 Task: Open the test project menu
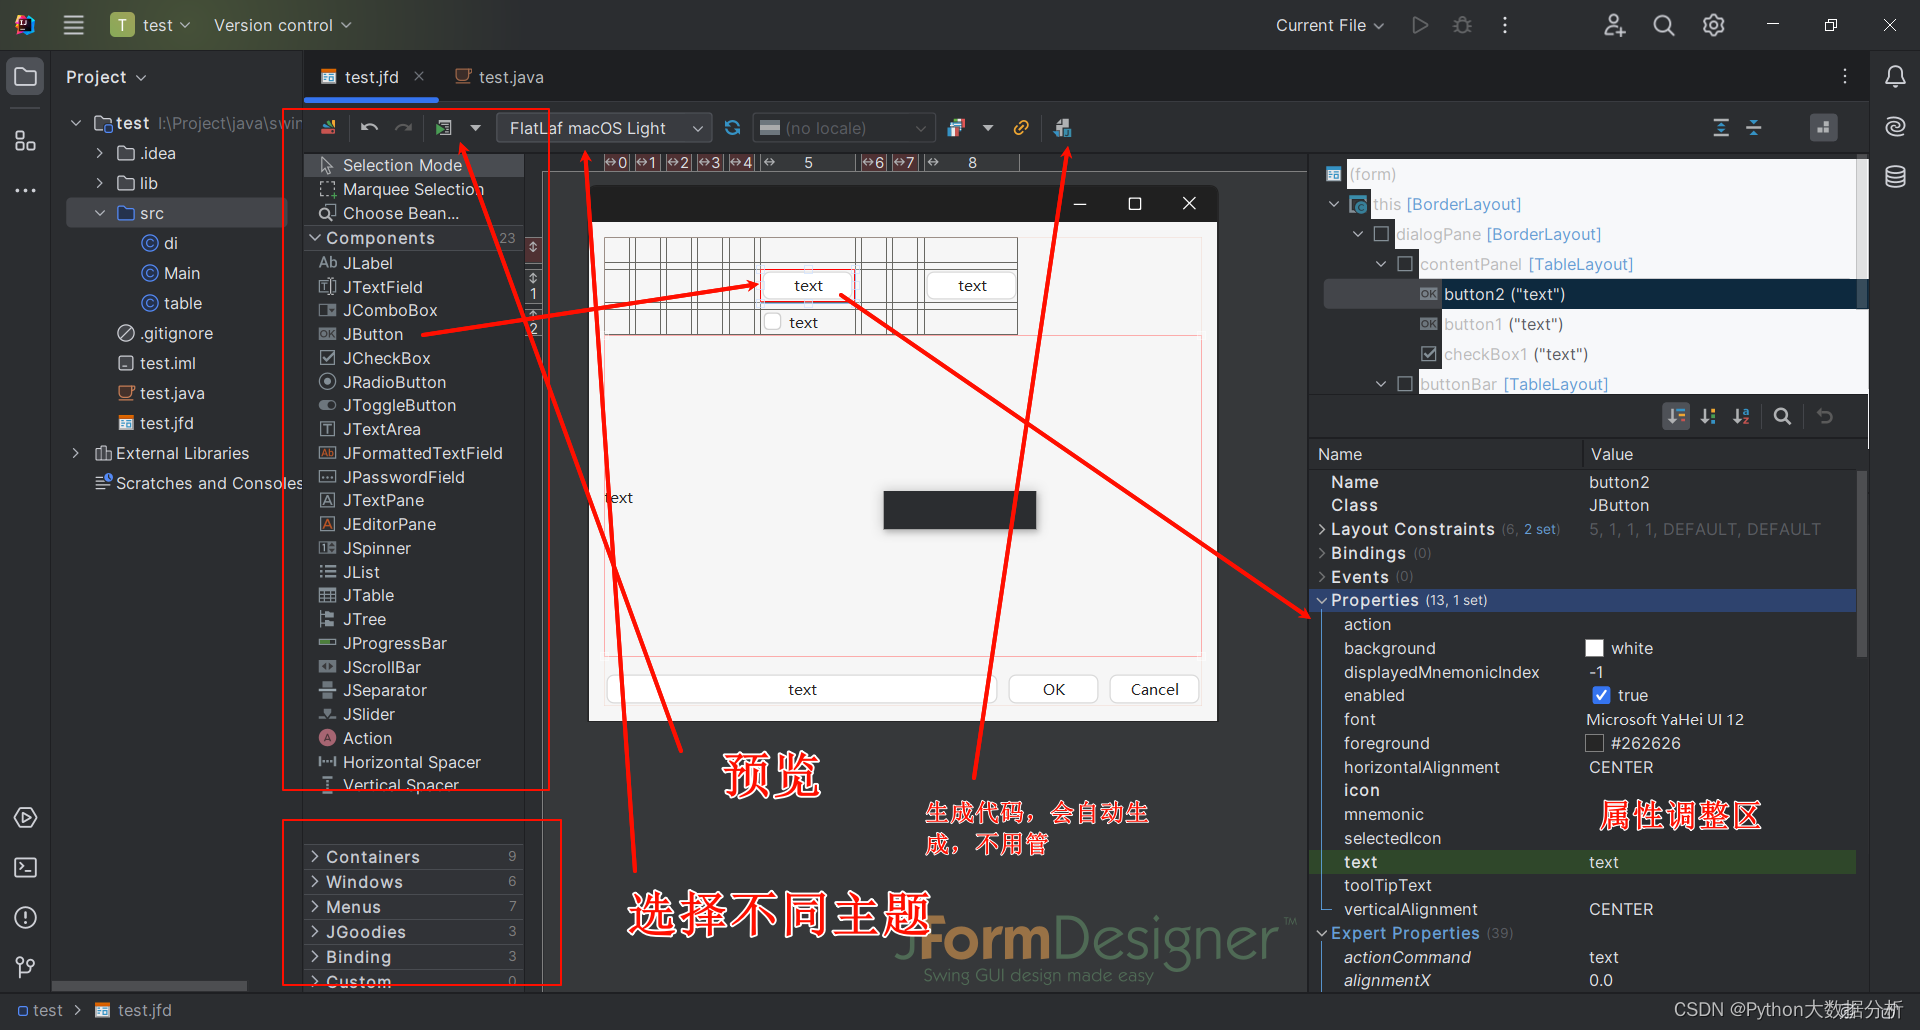tap(150, 25)
